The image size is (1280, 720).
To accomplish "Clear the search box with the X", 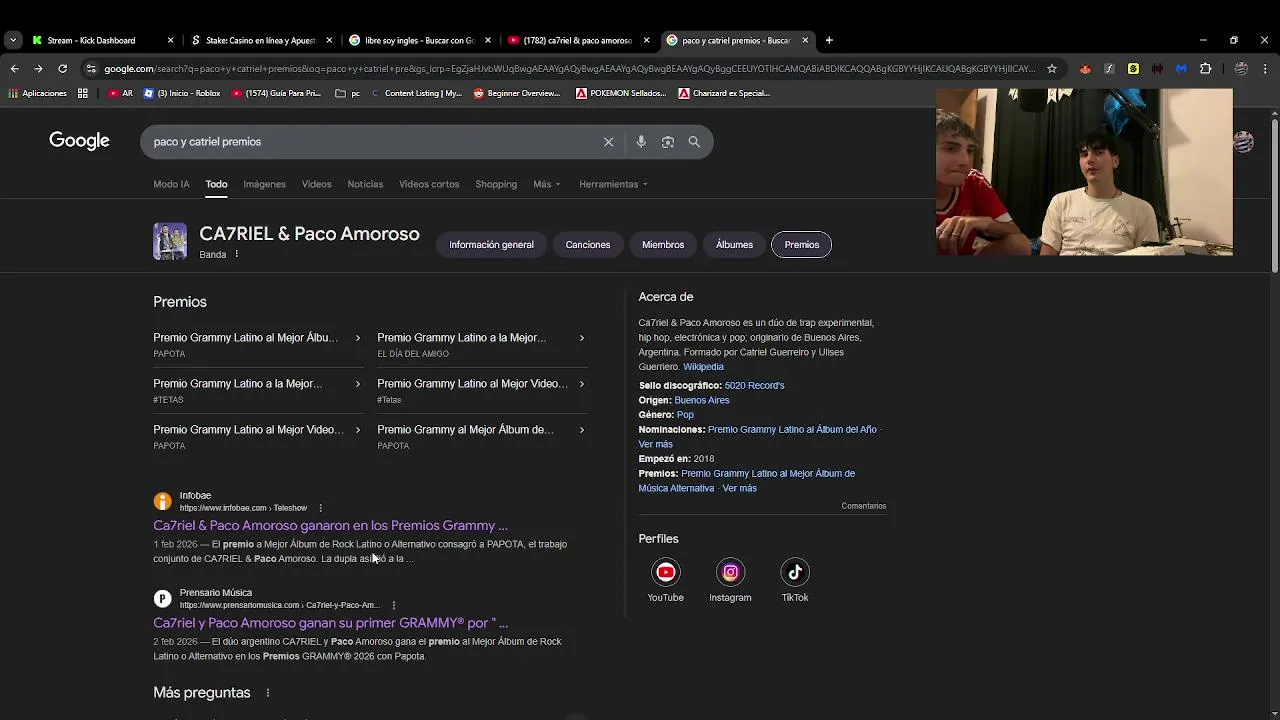I will coord(608,142).
